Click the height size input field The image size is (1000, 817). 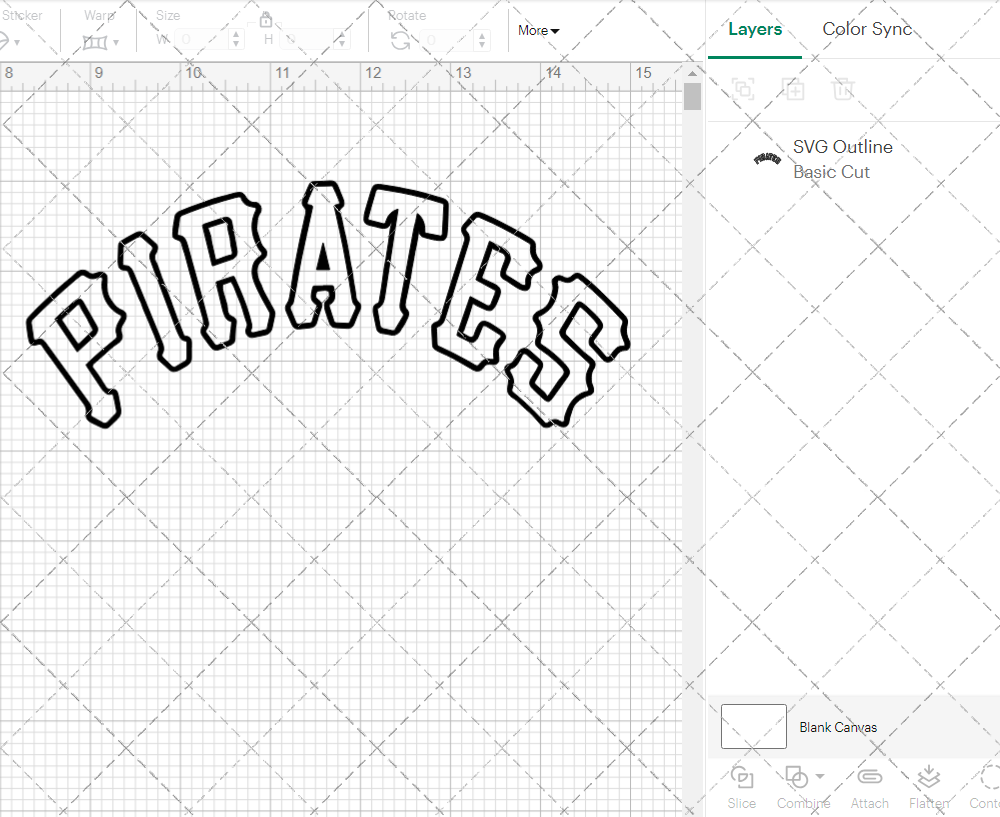tap(307, 40)
